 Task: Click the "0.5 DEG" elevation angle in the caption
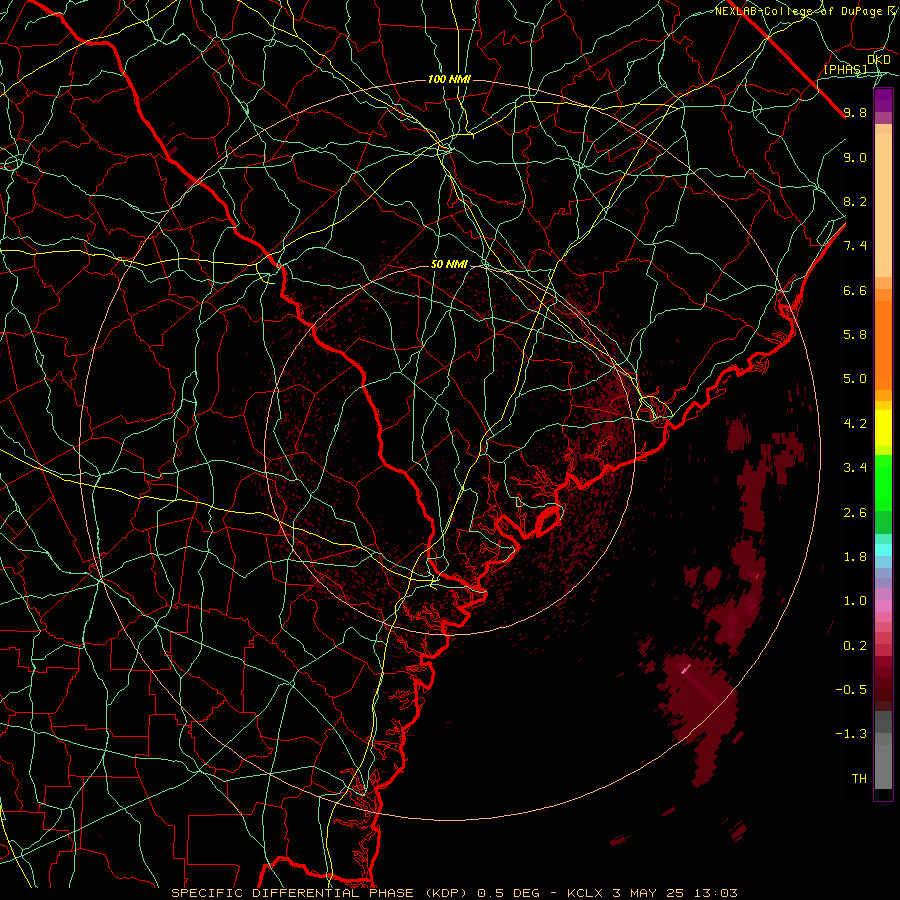point(508,893)
